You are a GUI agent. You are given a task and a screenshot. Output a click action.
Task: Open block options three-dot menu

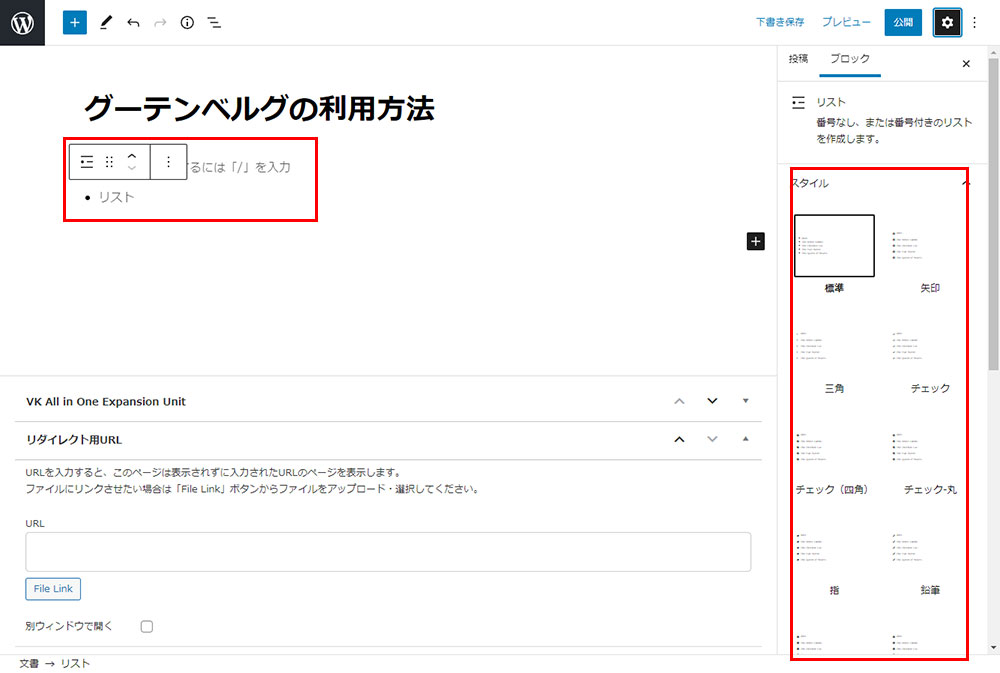tap(168, 161)
